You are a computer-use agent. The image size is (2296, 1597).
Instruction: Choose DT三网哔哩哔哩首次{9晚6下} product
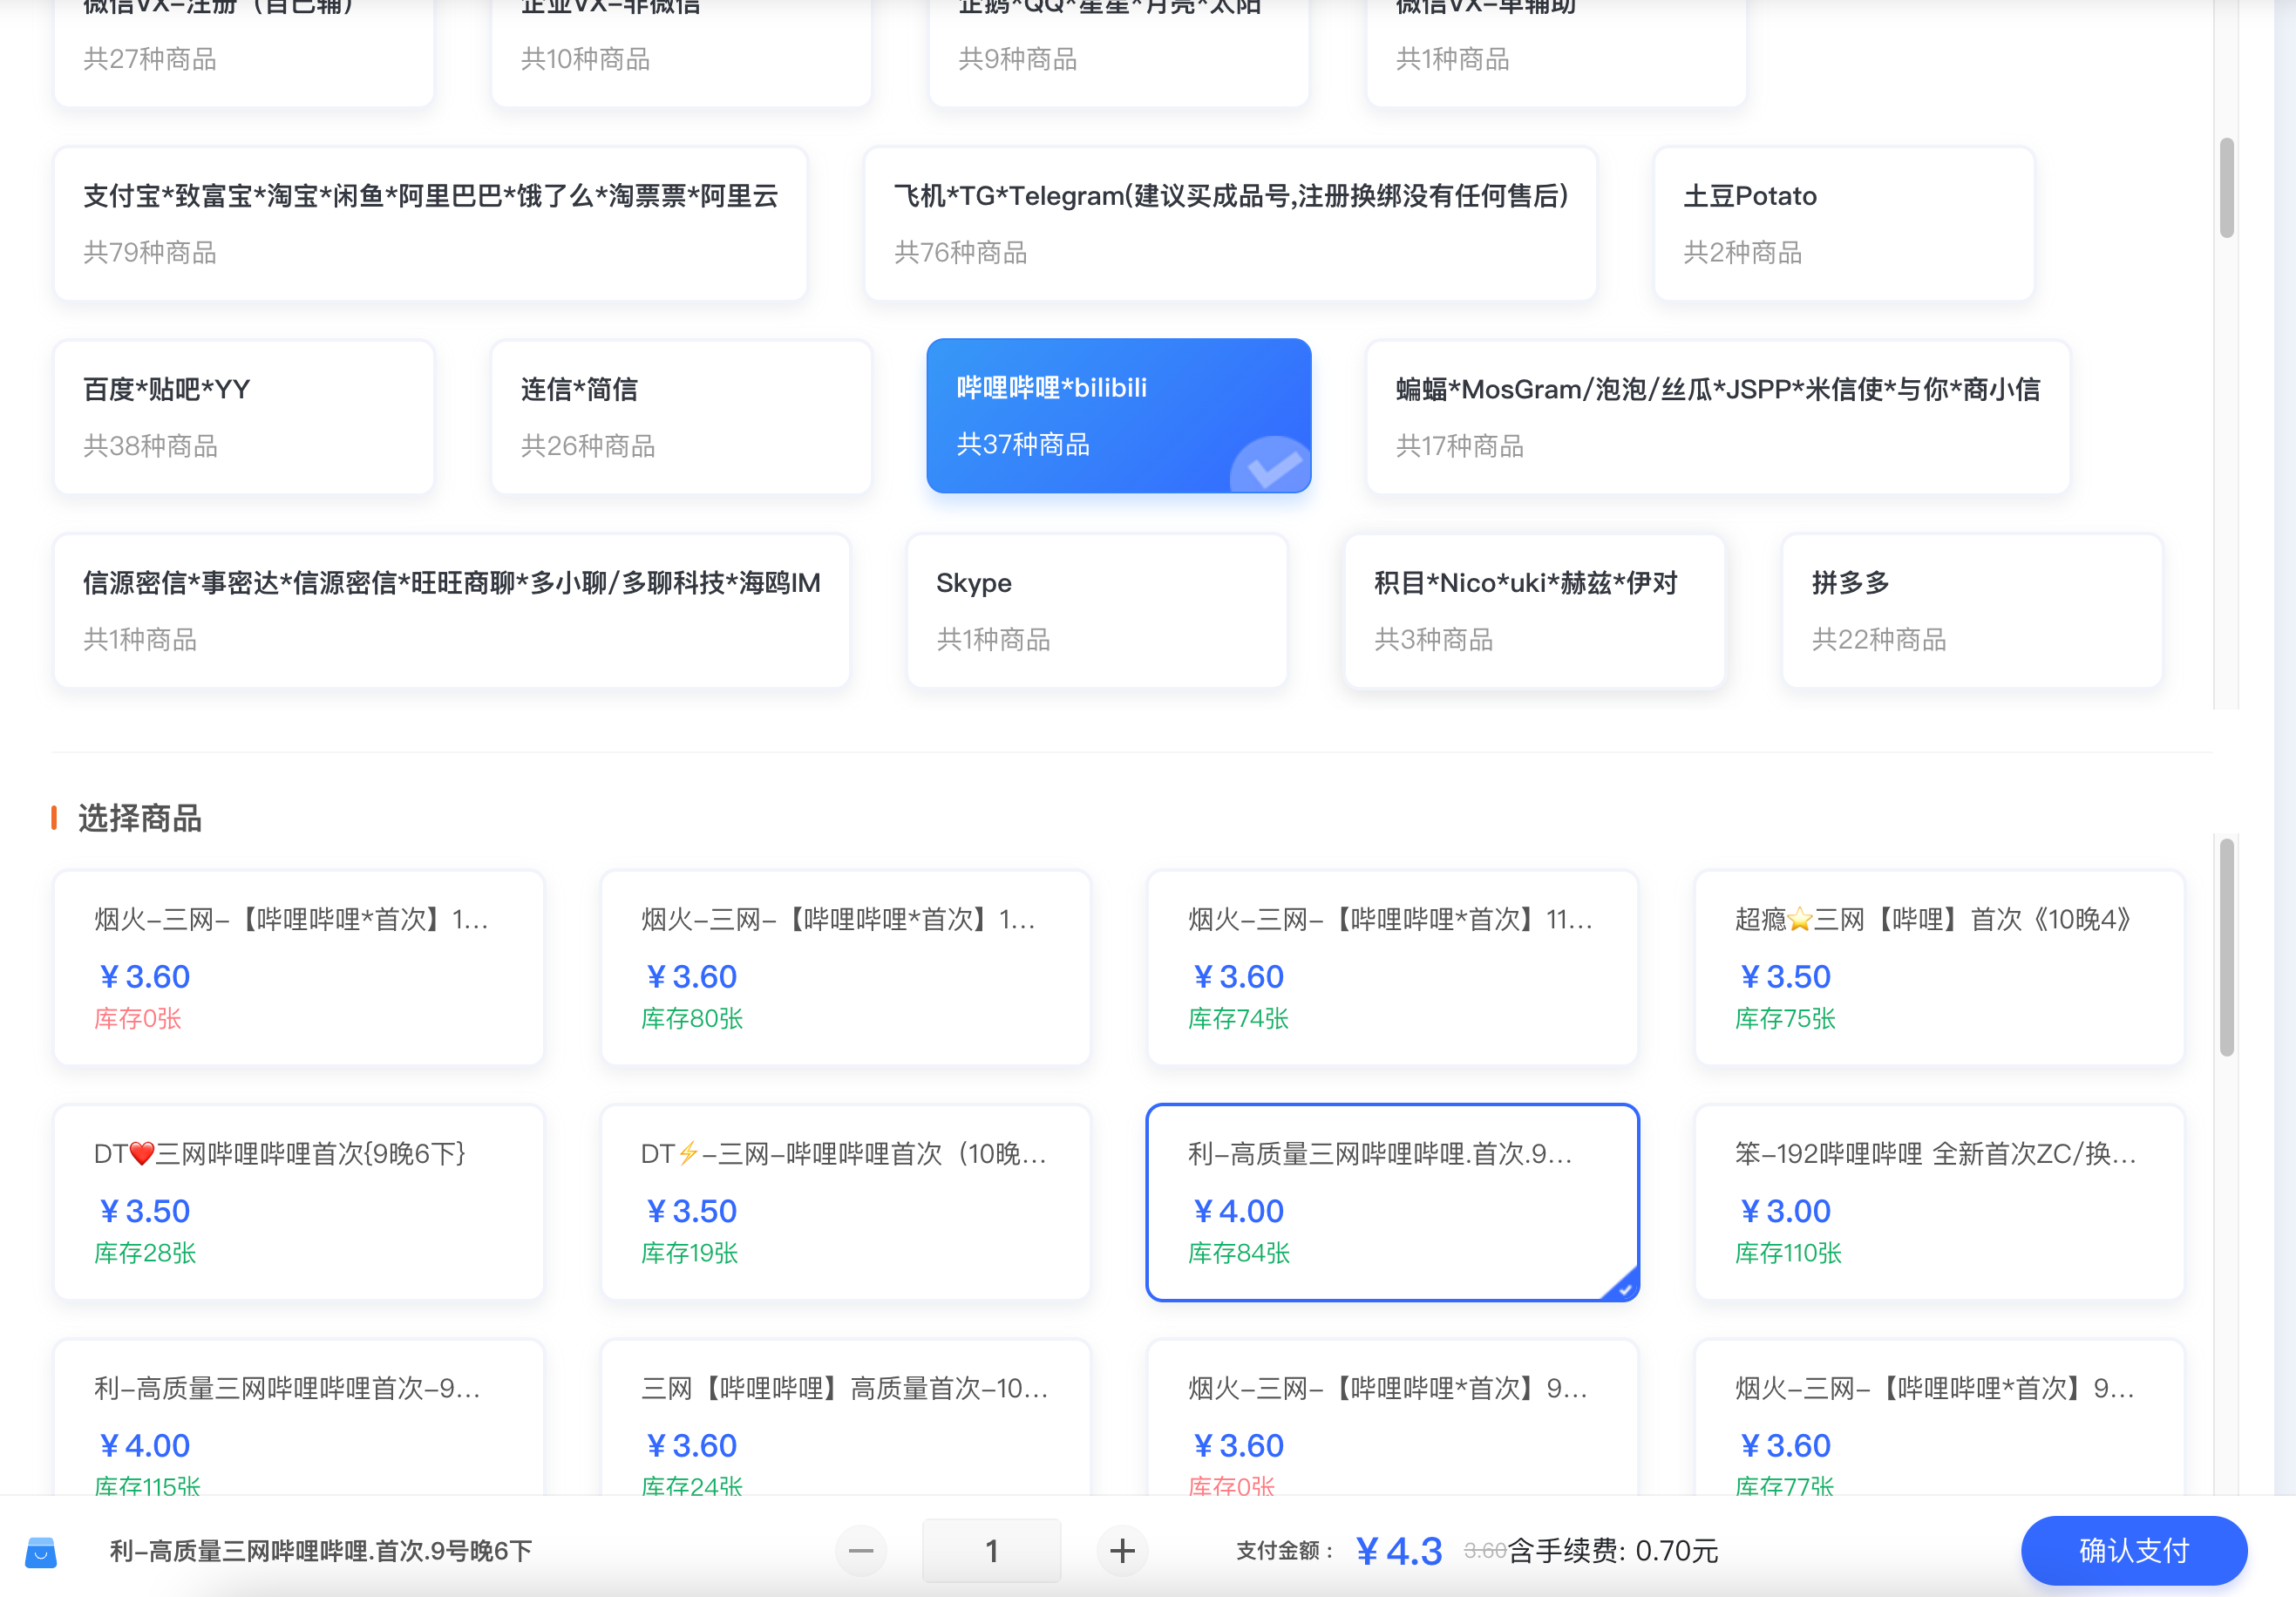[299, 1202]
